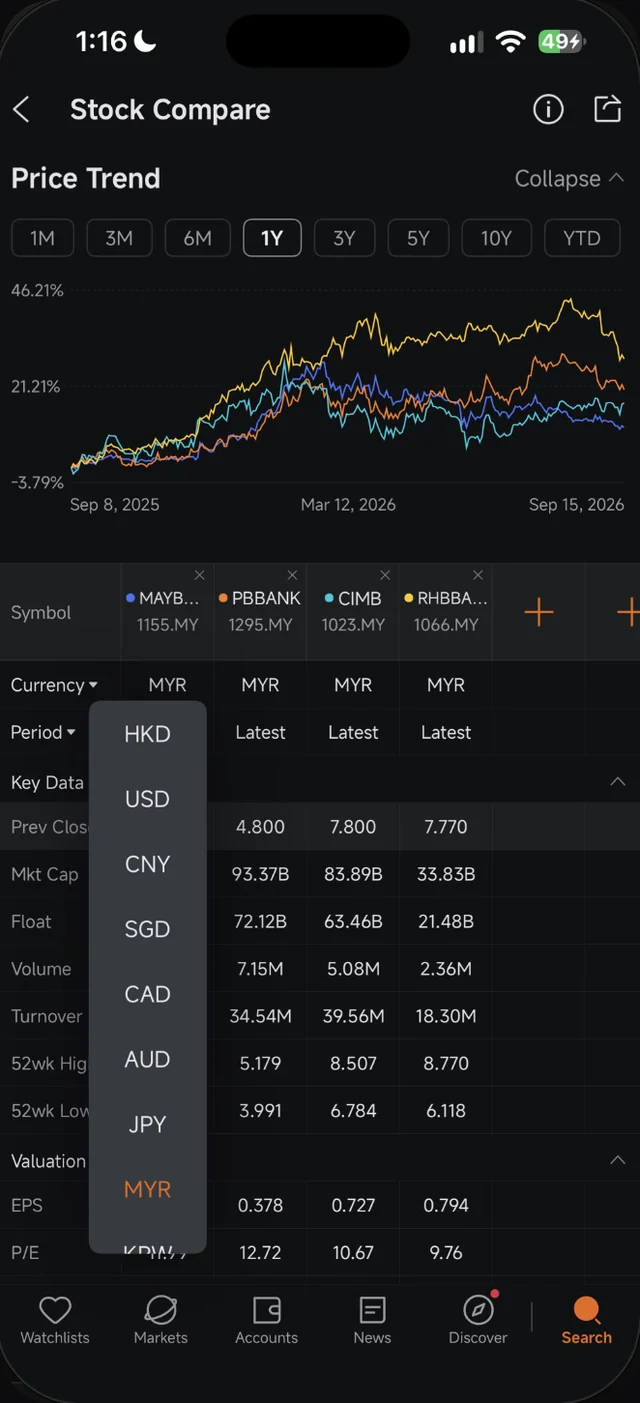Tap PBBANK prev close 4.800

pyautogui.click(x=260, y=827)
